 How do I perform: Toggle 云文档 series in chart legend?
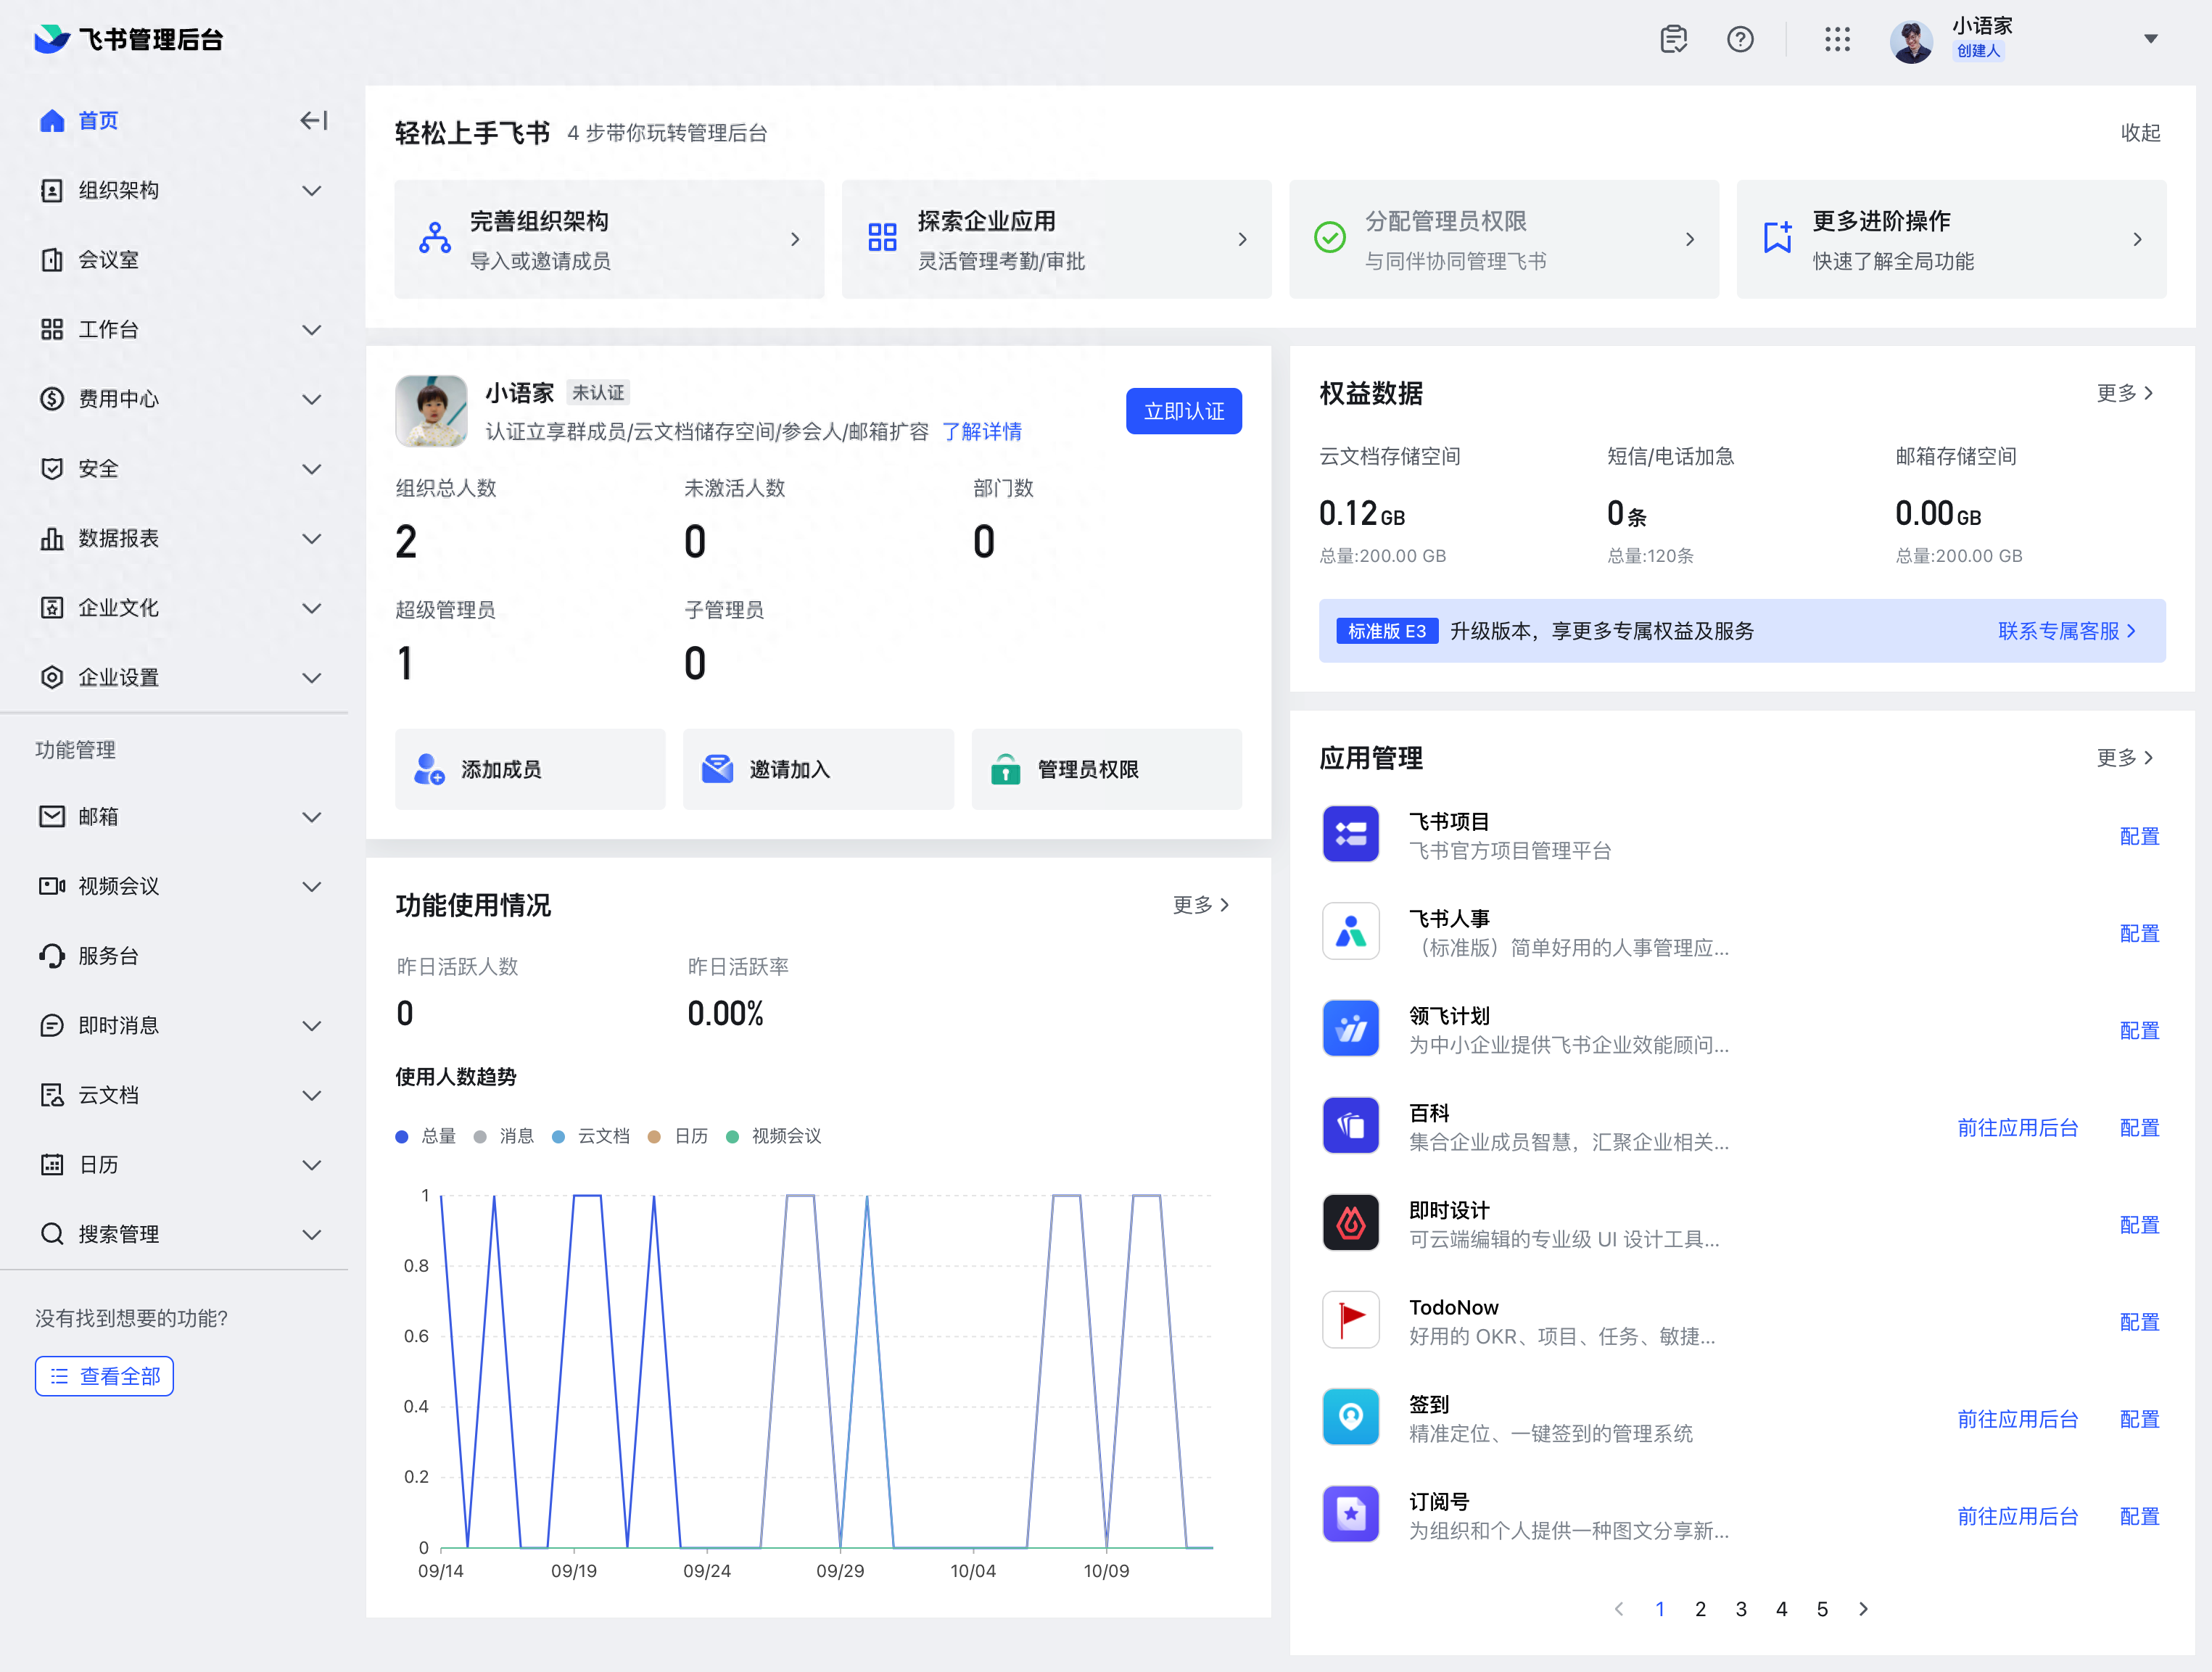tap(591, 1136)
